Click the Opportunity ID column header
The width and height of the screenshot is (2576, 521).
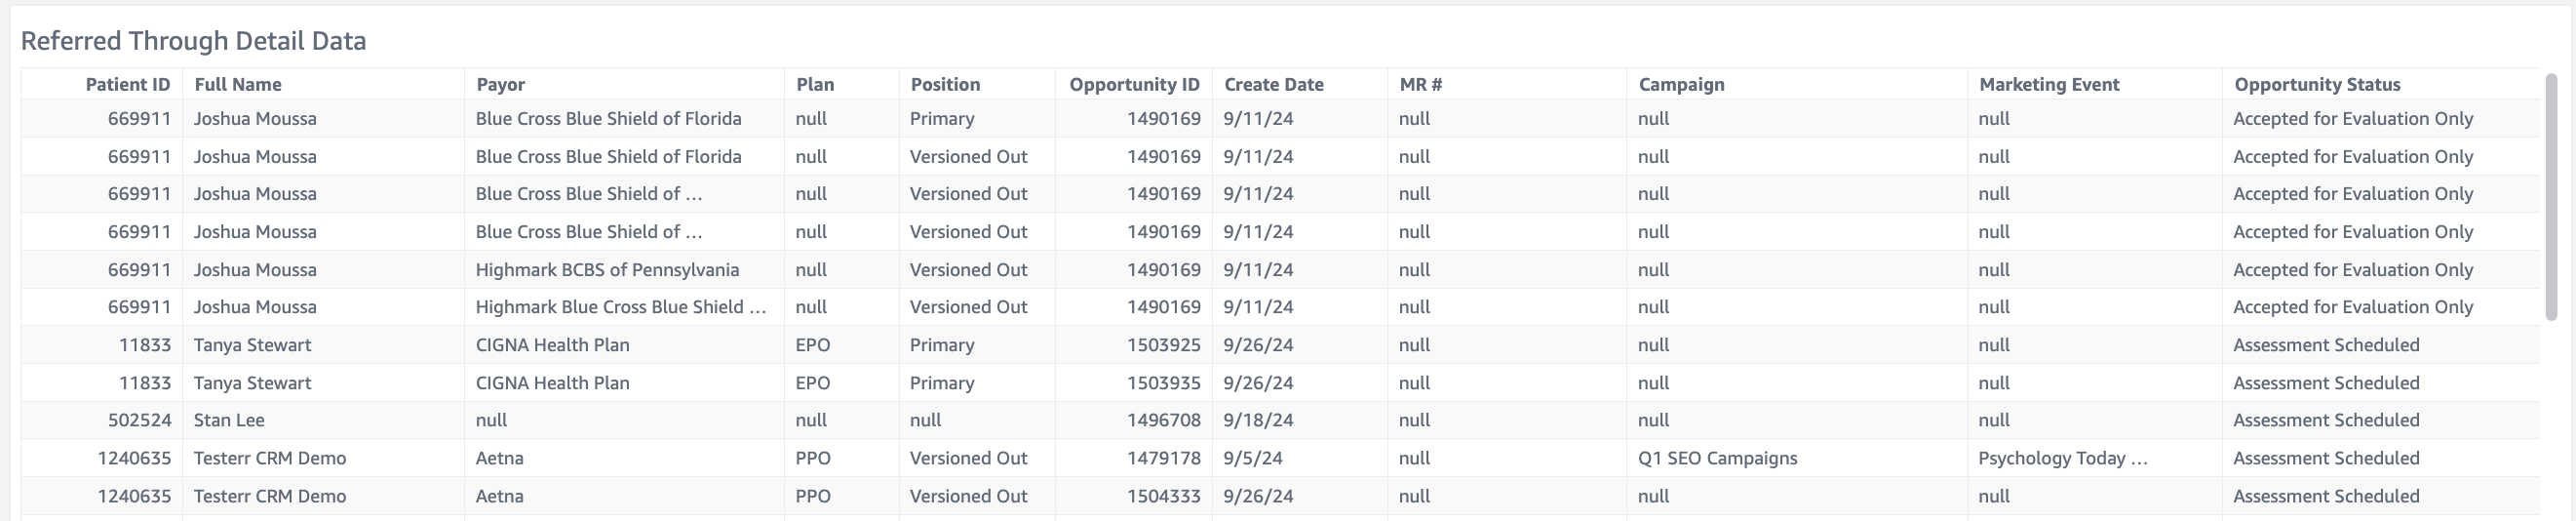[x=1134, y=85]
